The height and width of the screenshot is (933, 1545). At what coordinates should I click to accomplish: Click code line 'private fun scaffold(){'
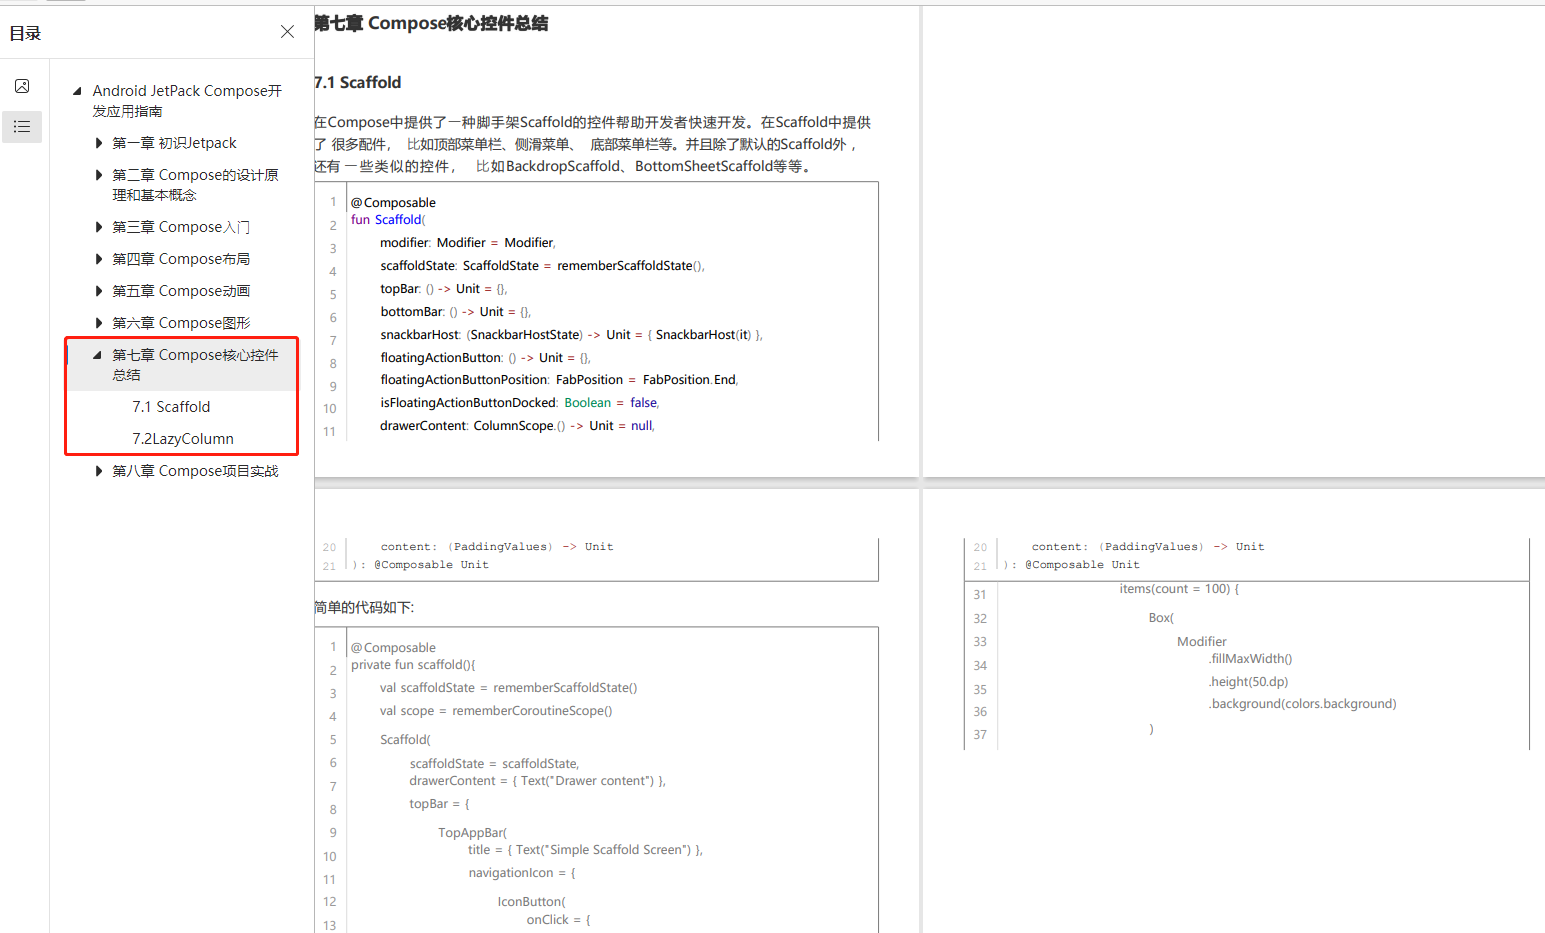point(413,665)
